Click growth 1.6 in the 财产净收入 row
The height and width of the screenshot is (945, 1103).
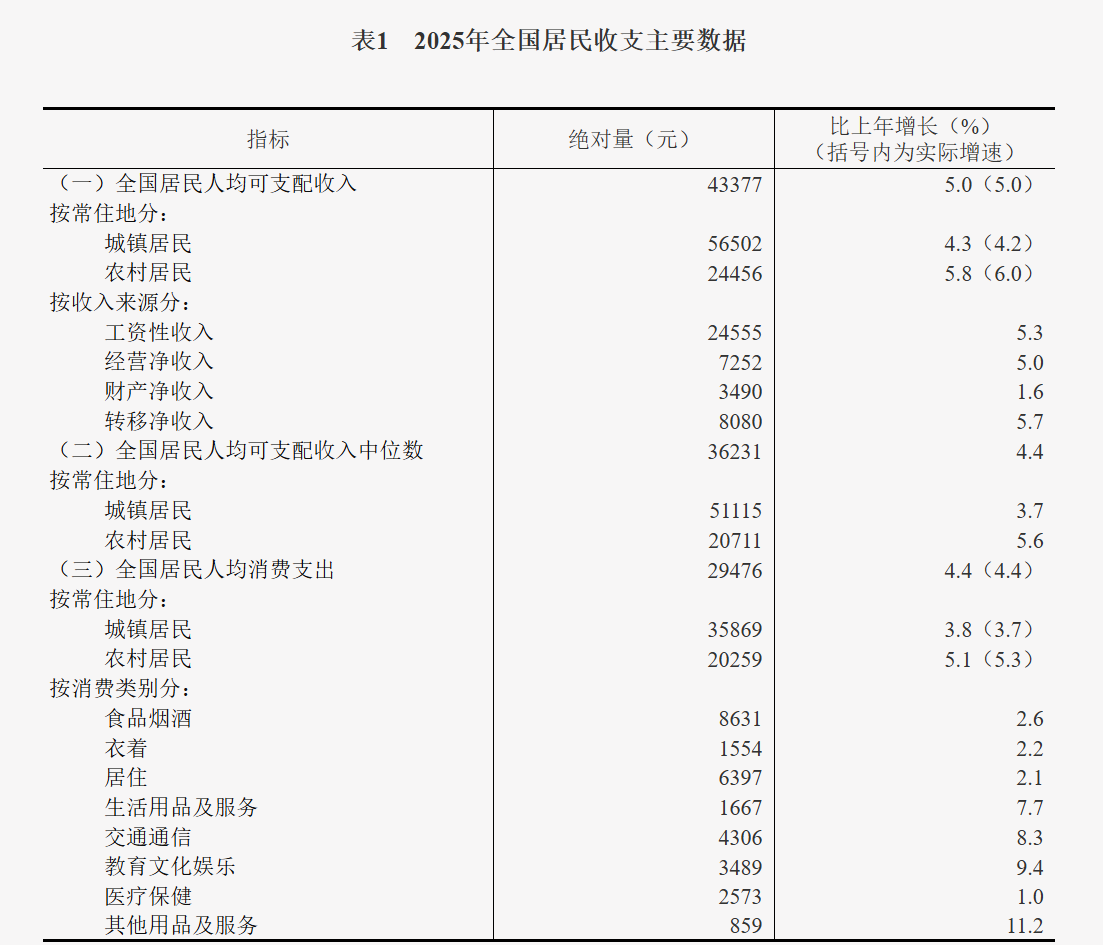tap(1029, 393)
